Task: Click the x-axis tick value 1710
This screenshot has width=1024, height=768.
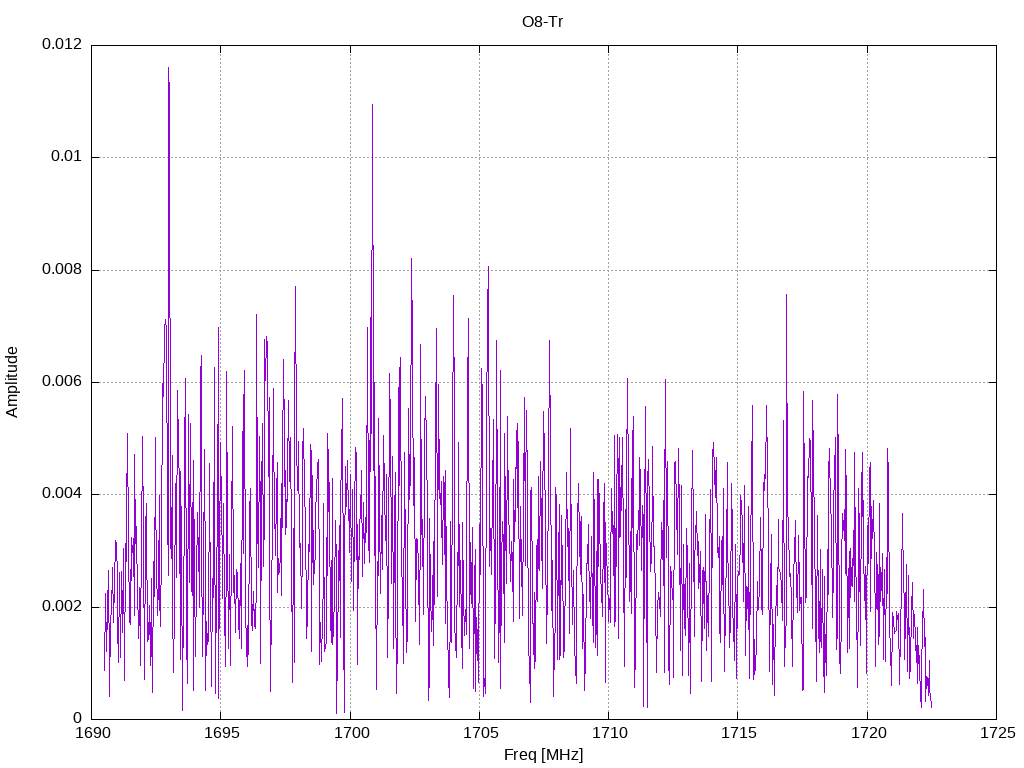Action: coord(609,733)
